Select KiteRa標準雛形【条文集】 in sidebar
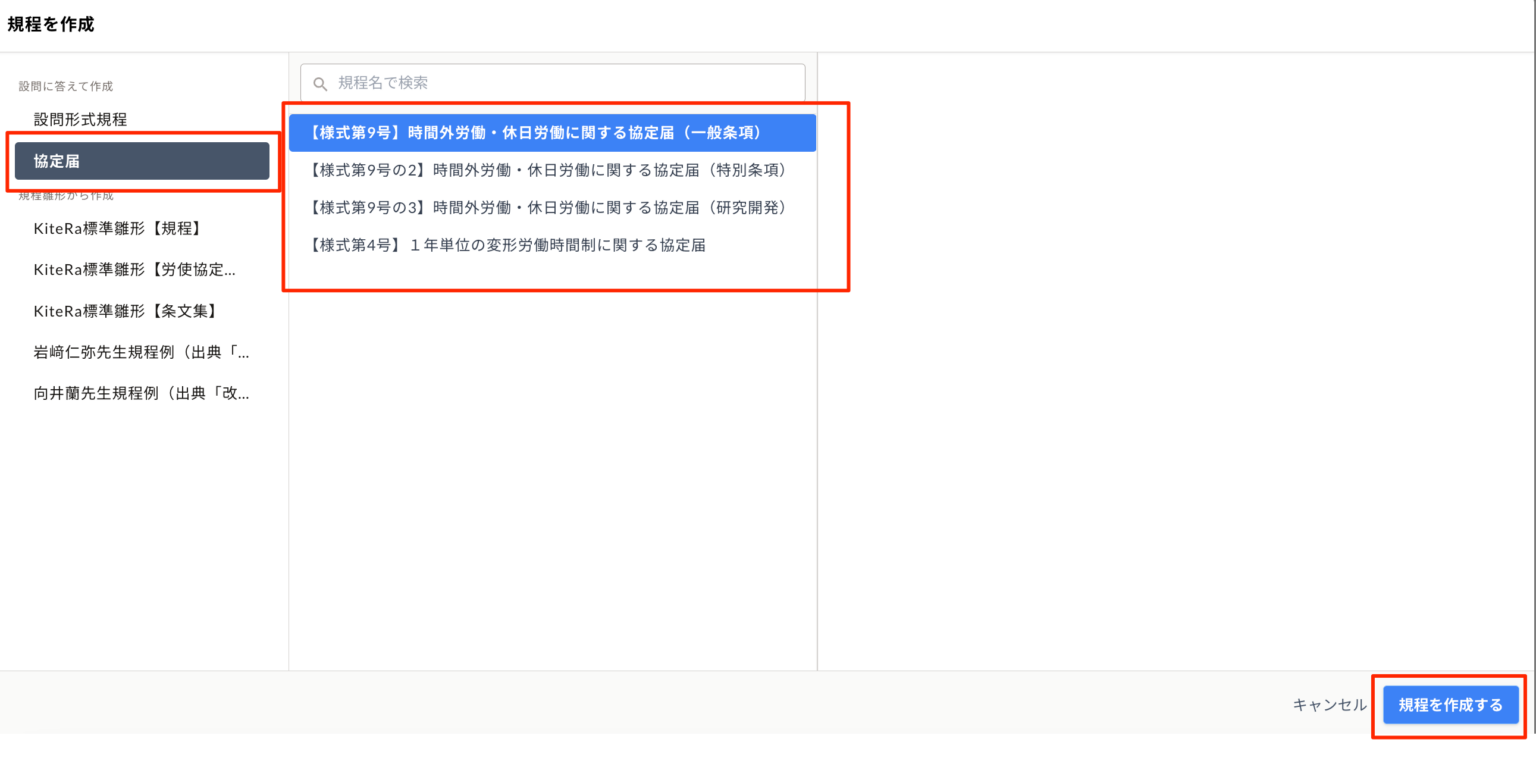This screenshot has width=1536, height=764. tap(125, 311)
